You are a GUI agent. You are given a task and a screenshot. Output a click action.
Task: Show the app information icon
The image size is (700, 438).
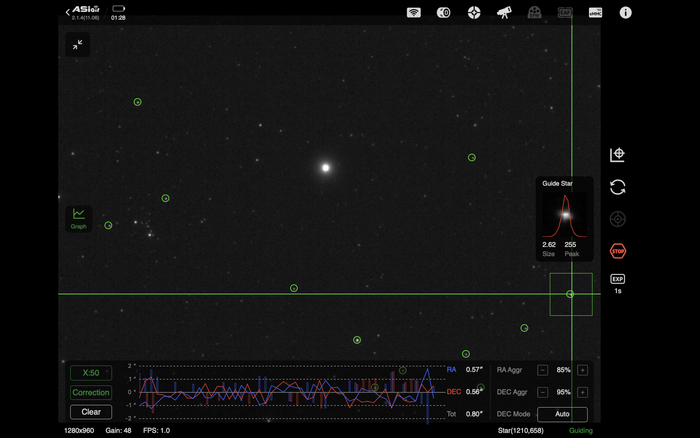(x=626, y=13)
